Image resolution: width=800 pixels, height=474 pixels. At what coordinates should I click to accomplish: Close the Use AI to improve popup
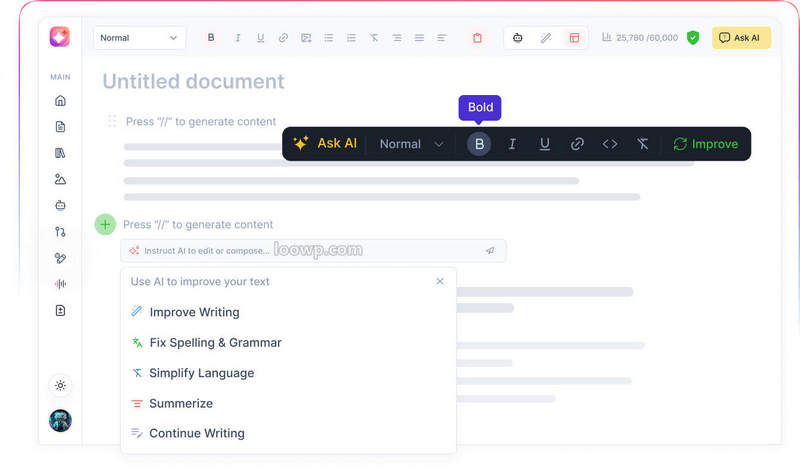[440, 281]
